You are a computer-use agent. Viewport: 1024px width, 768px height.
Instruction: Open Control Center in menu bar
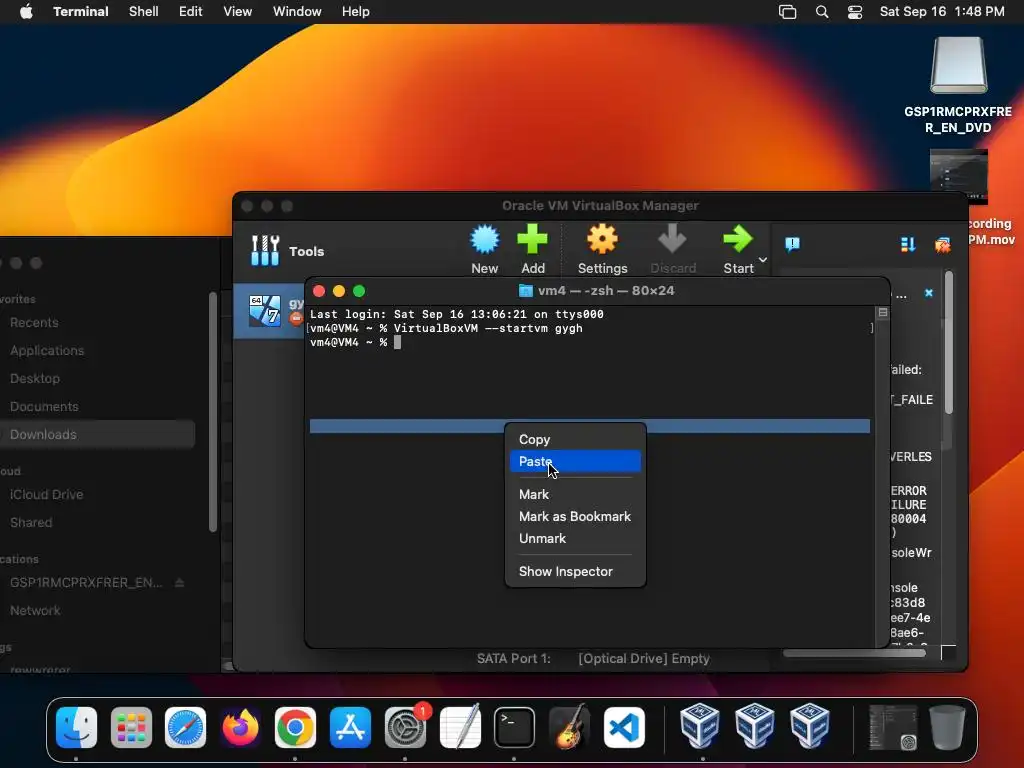855,12
